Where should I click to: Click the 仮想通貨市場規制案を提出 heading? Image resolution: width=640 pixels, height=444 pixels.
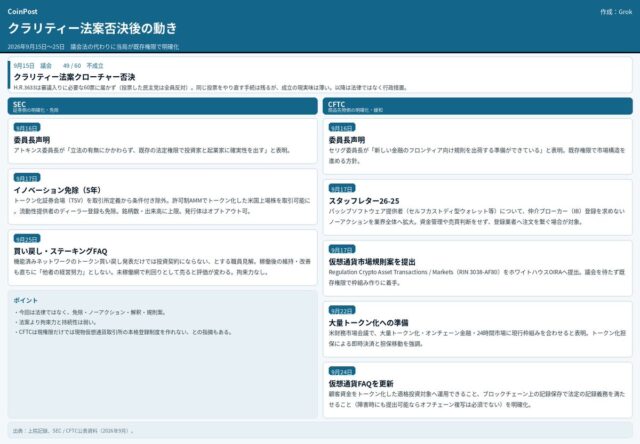point(372,262)
